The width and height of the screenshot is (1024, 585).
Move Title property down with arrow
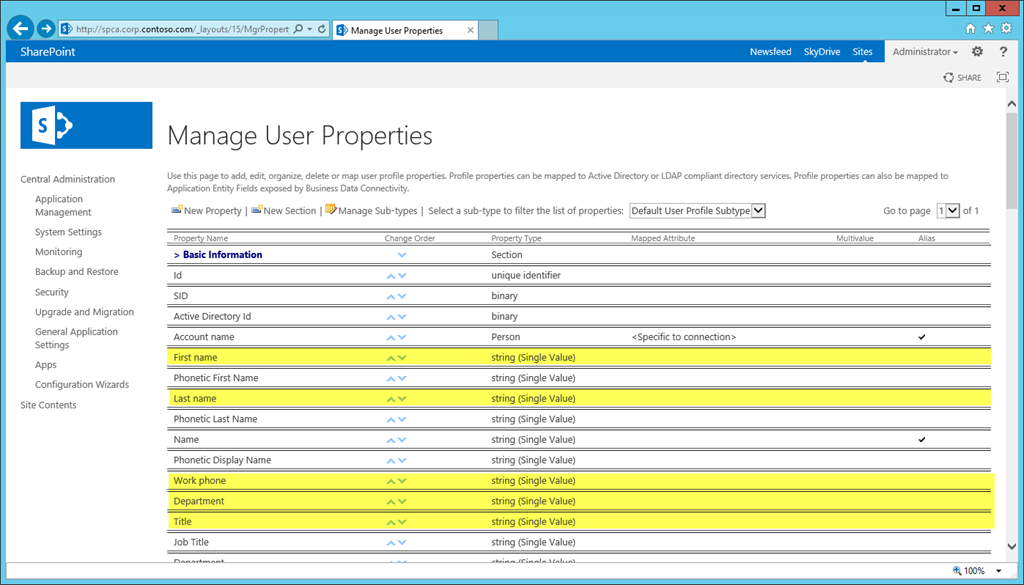click(x=402, y=522)
